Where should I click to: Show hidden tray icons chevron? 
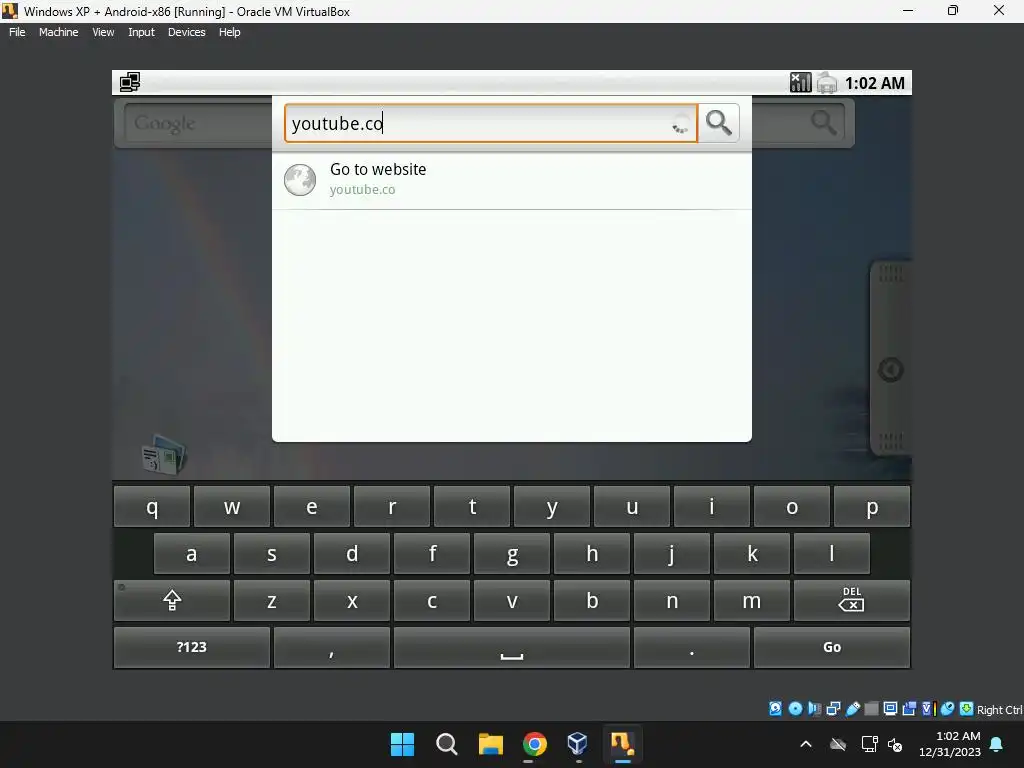tap(806, 744)
